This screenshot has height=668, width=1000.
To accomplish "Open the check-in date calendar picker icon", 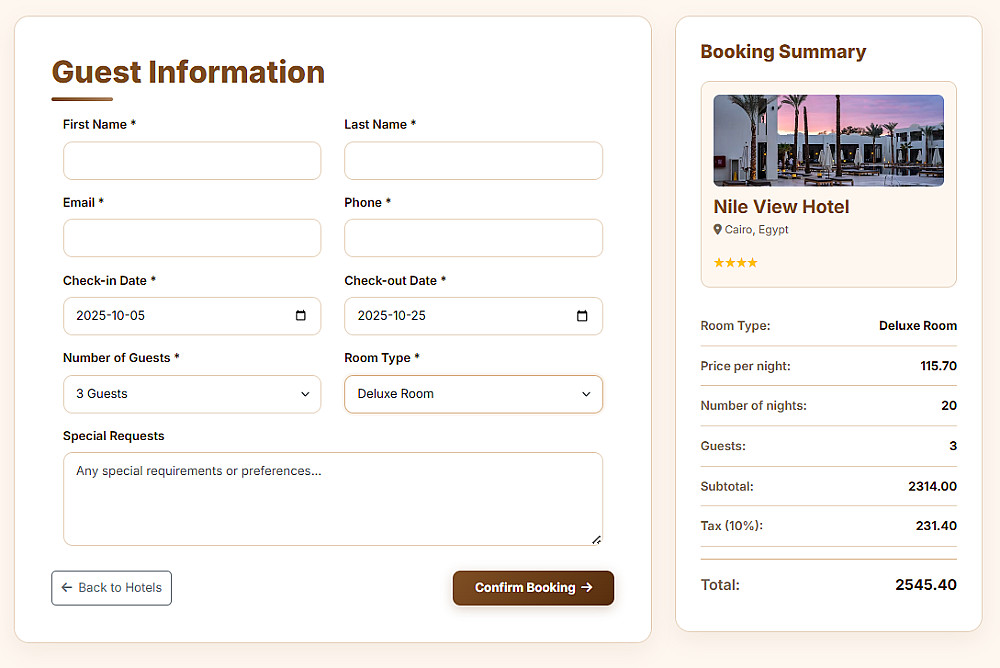I will click(301, 316).
